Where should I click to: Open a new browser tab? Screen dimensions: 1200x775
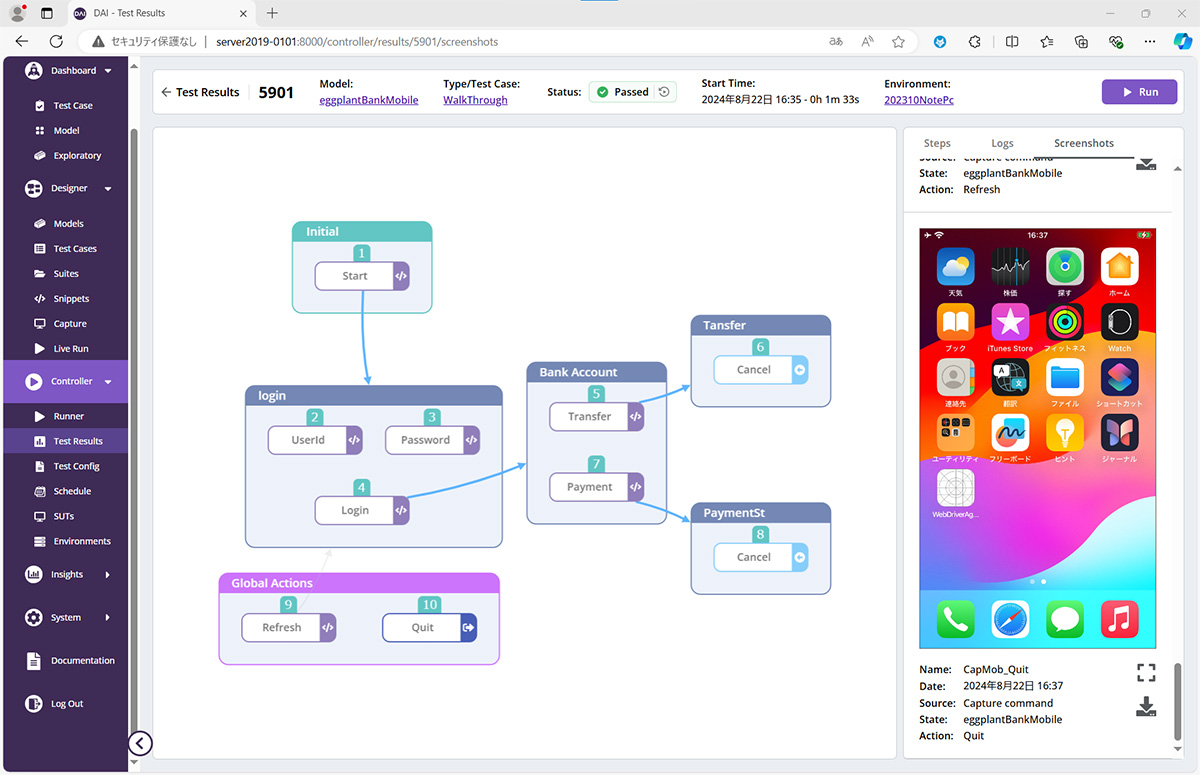[272, 13]
